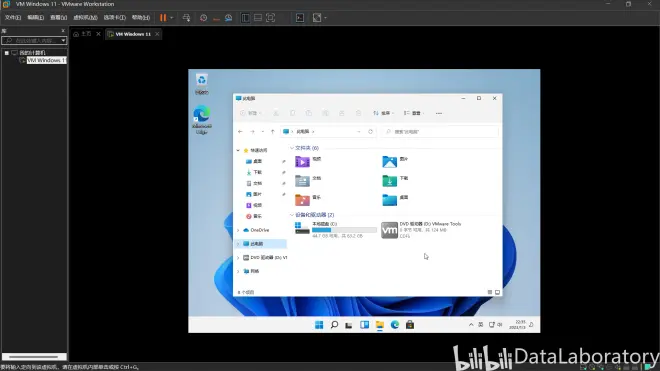Switch Explorer to details view
The height and width of the screenshot is (371, 660).
pyautogui.click(x=490, y=292)
